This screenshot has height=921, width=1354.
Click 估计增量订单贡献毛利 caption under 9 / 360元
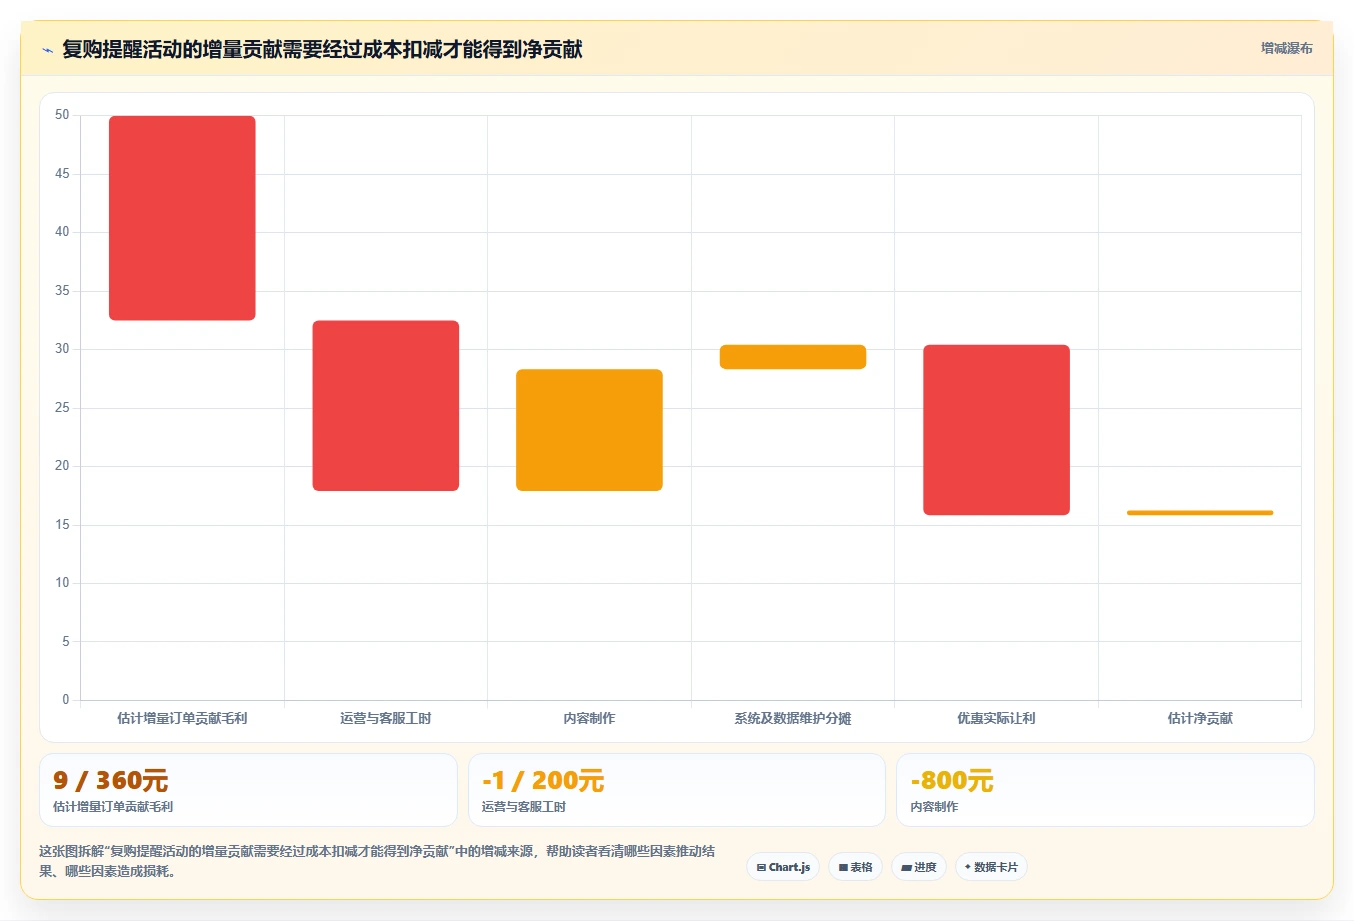[113, 807]
